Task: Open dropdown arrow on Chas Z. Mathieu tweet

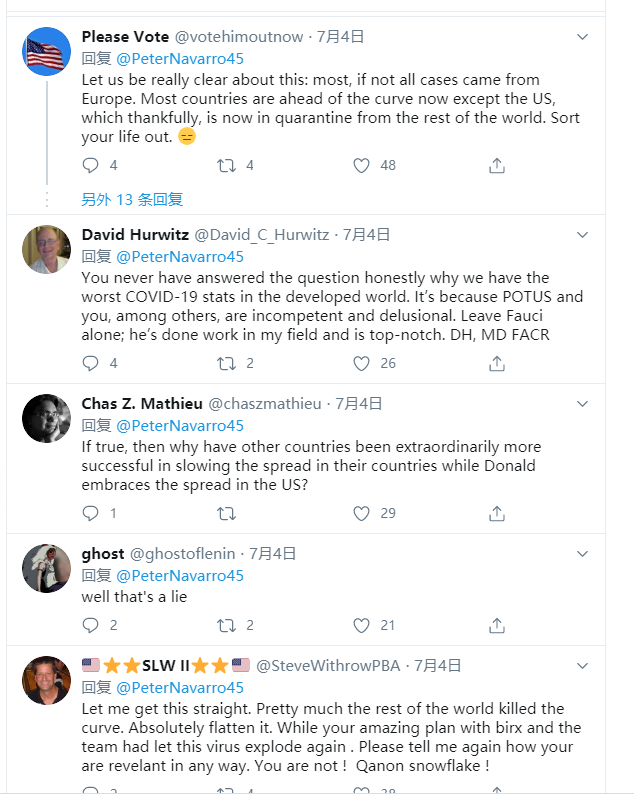Action: pos(583,404)
